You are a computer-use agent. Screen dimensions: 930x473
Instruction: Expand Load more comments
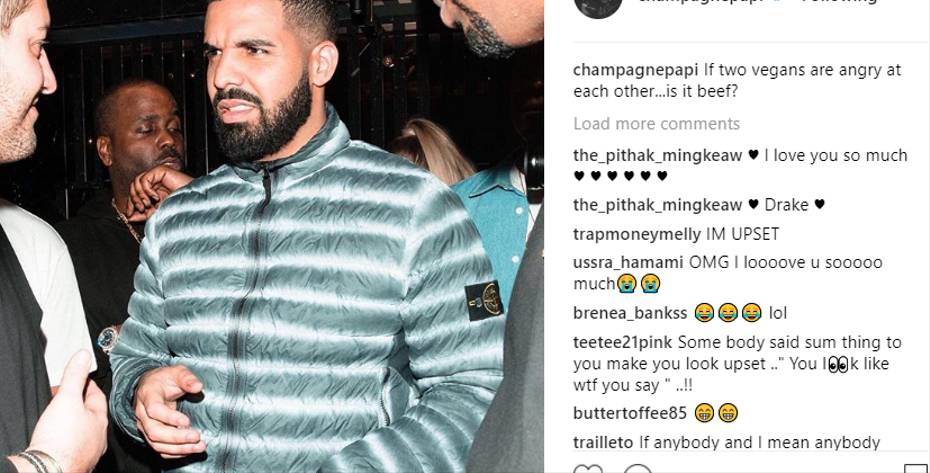click(x=656, y=123)
